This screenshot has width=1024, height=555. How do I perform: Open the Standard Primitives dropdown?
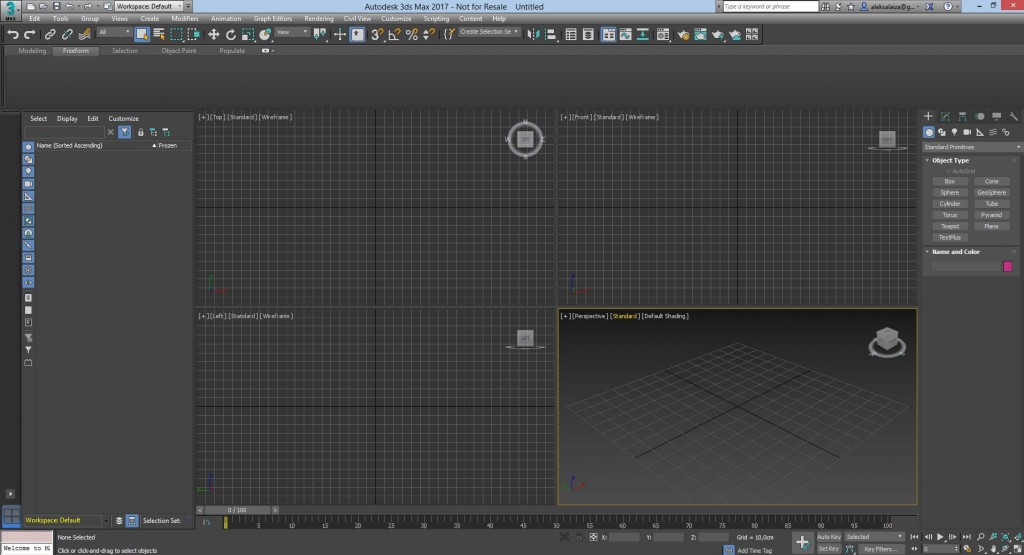[969, 147]
